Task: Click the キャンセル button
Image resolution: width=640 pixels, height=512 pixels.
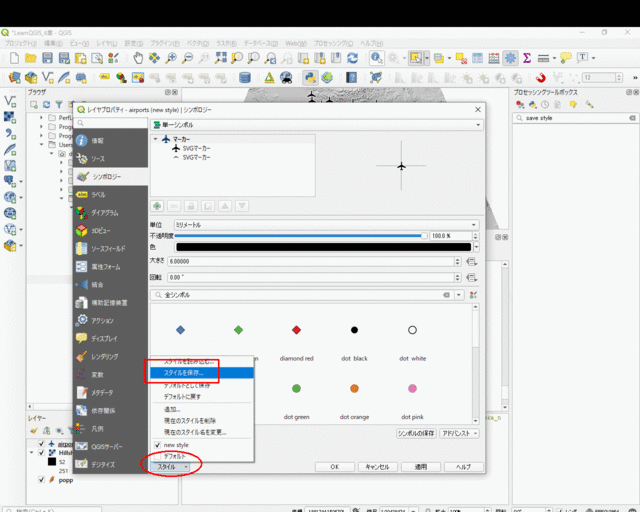Action: pyautogui.click(x=378, y=467)
